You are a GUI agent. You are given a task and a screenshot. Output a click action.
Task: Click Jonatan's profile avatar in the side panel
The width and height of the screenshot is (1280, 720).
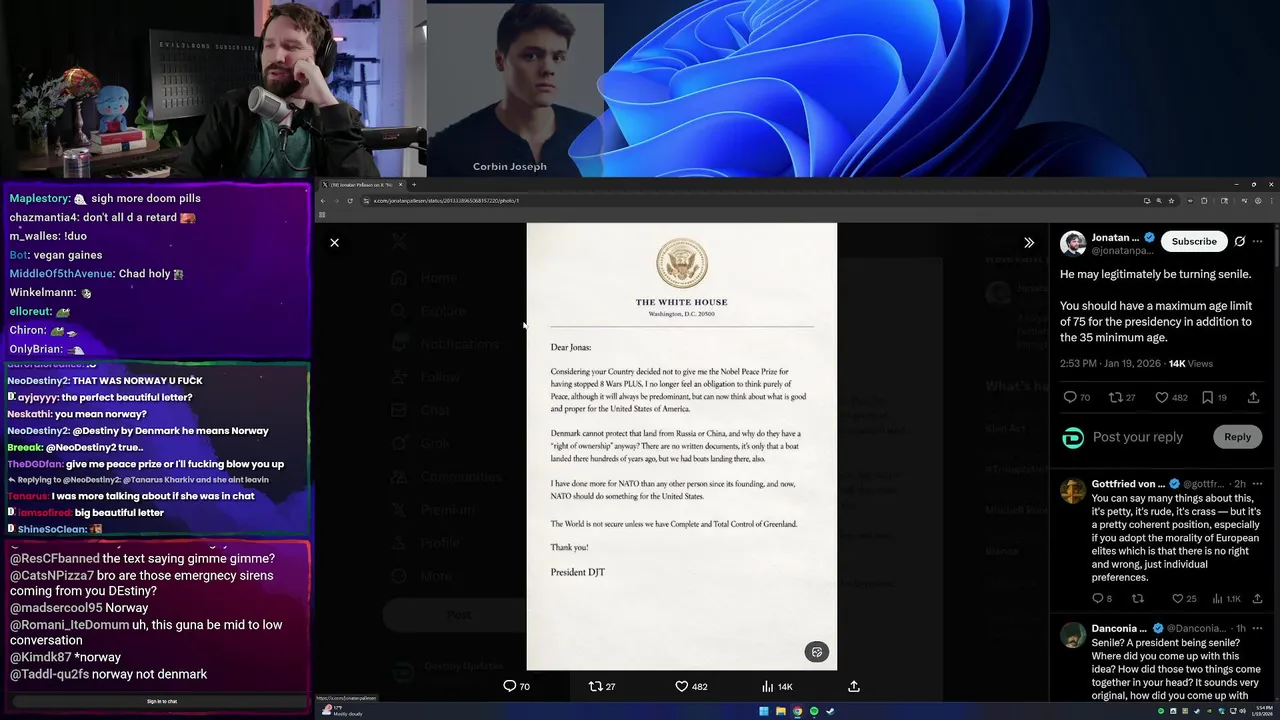[1073, 243]
